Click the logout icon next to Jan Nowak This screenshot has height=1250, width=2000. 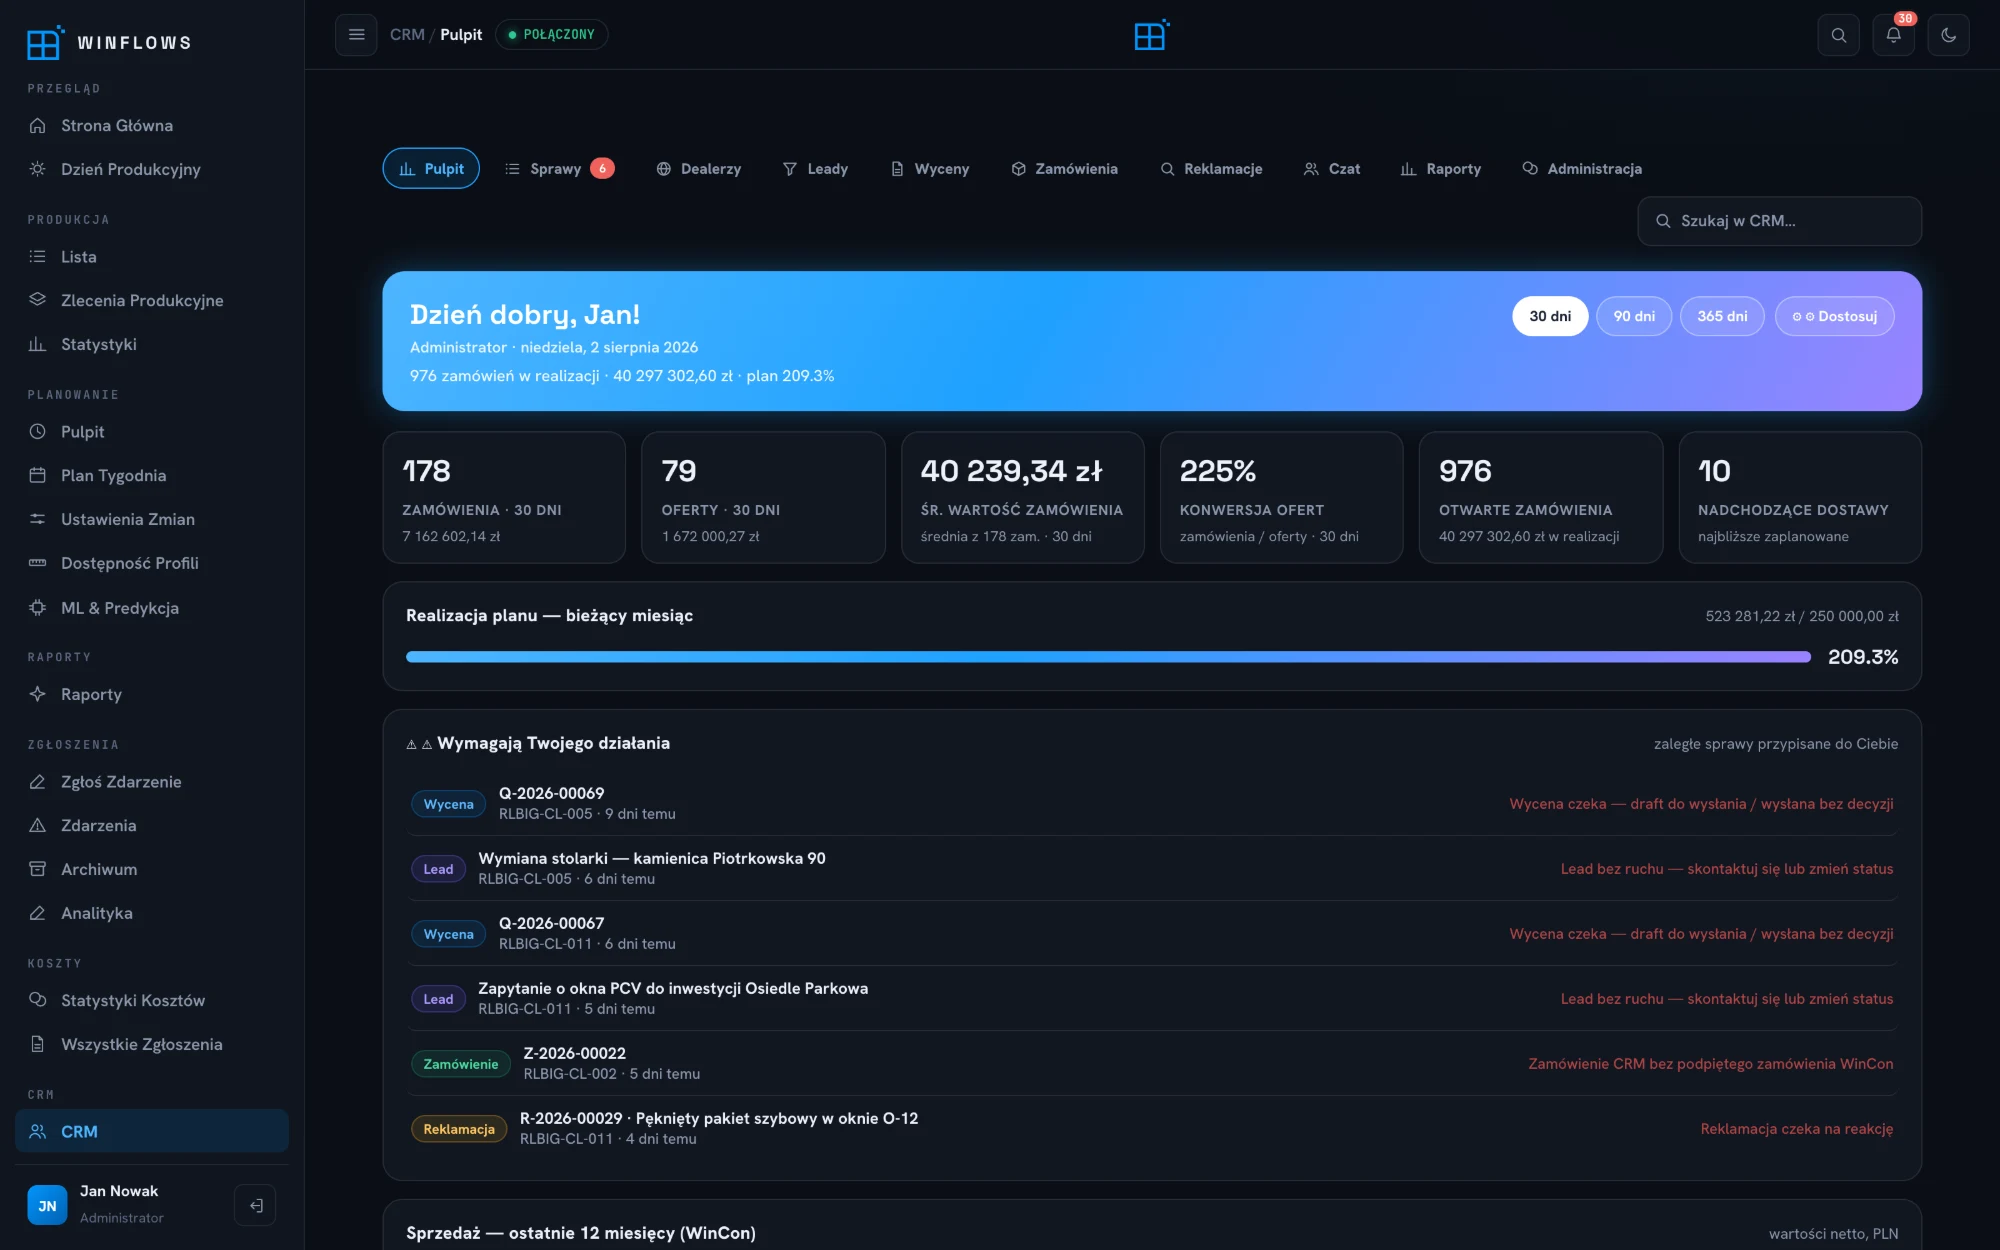255,1205
